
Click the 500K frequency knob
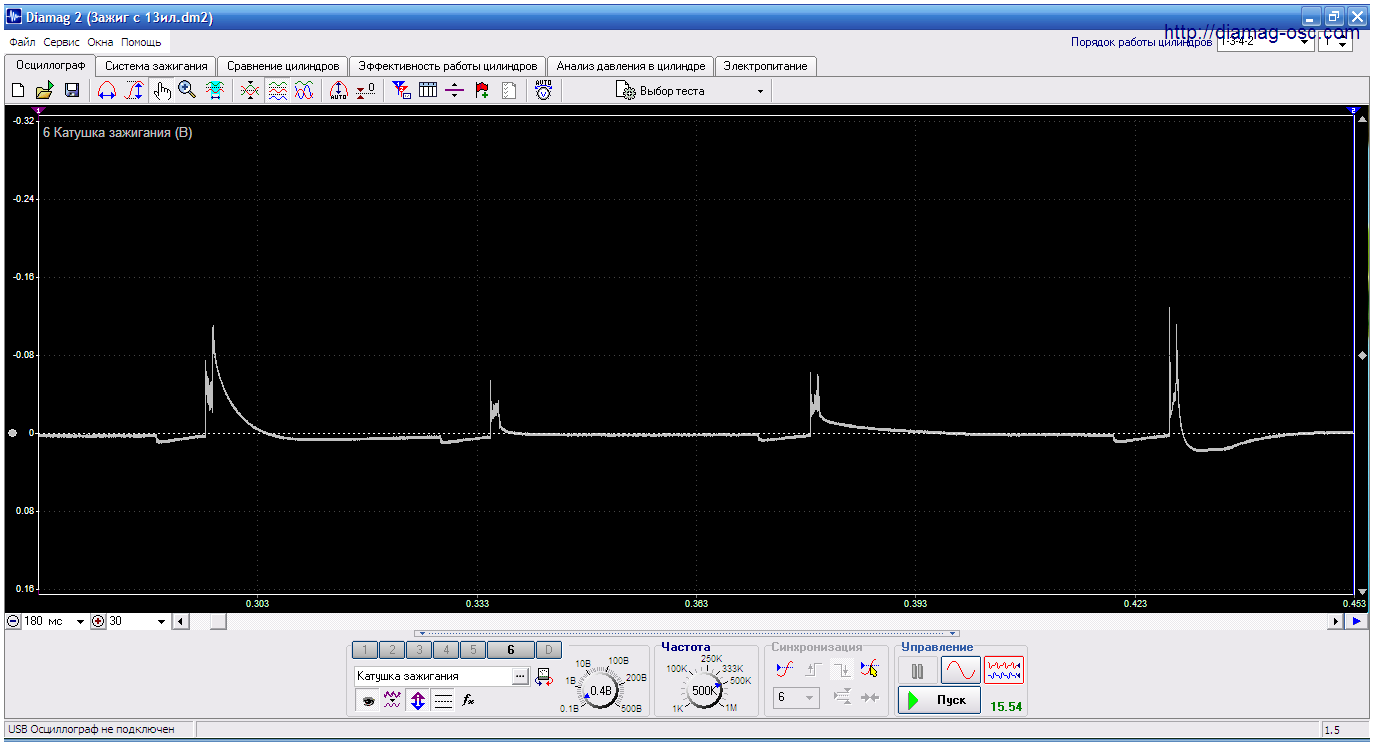705,690
